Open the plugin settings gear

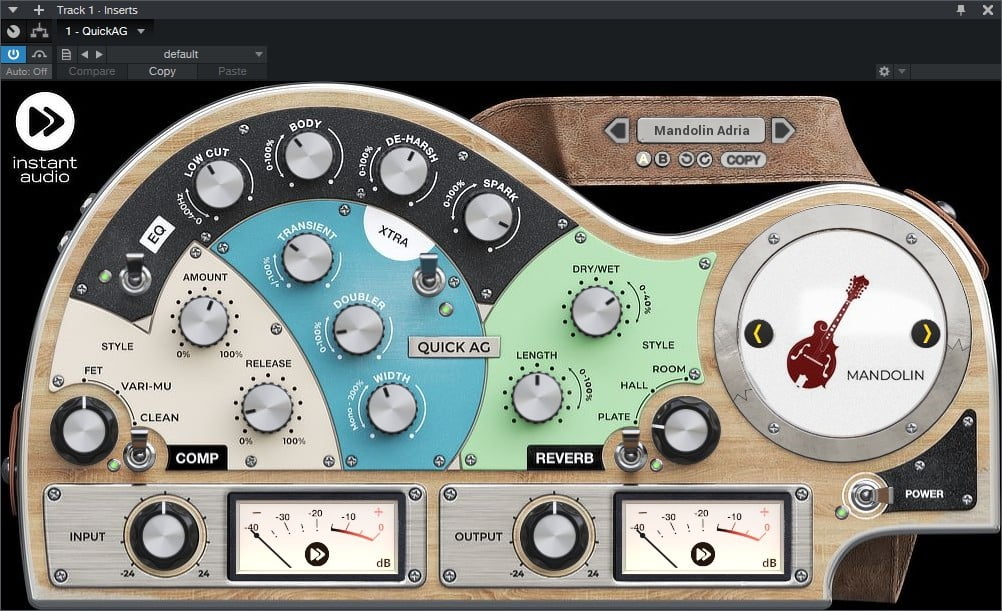[884, 72]
